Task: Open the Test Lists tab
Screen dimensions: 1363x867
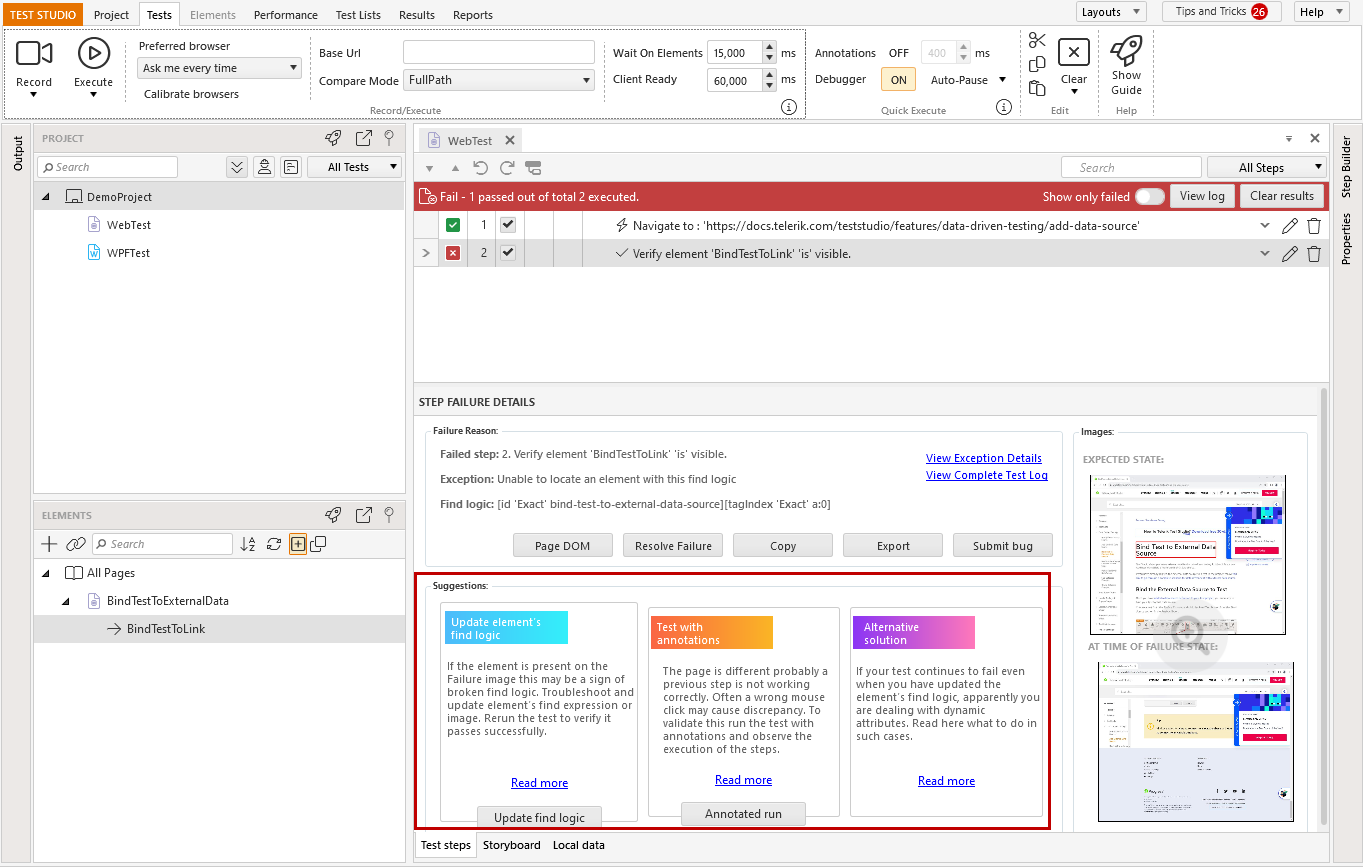Action: 358,14
